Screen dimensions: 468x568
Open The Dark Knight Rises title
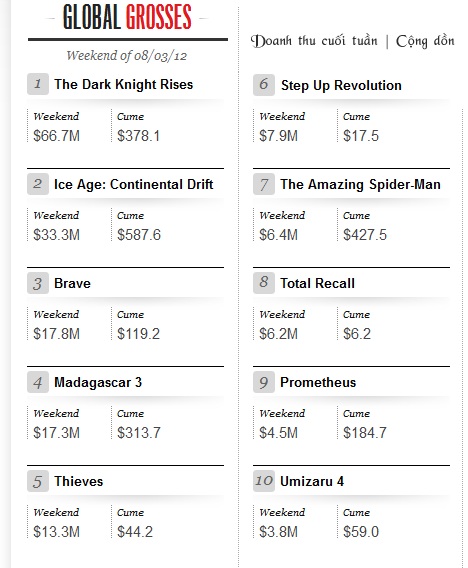pos(124,84)
